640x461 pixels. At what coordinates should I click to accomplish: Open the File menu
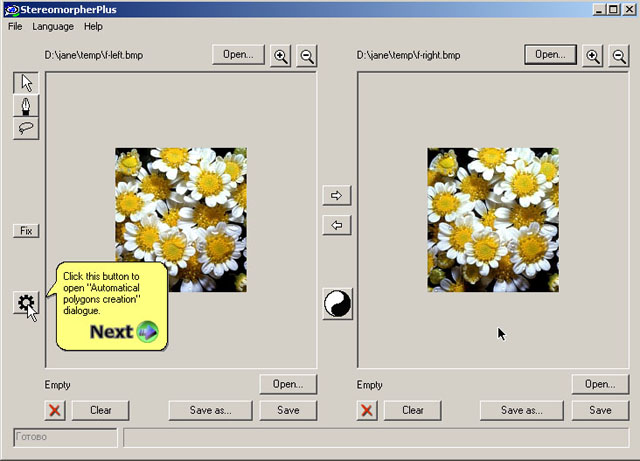click(x=15, y=26)
